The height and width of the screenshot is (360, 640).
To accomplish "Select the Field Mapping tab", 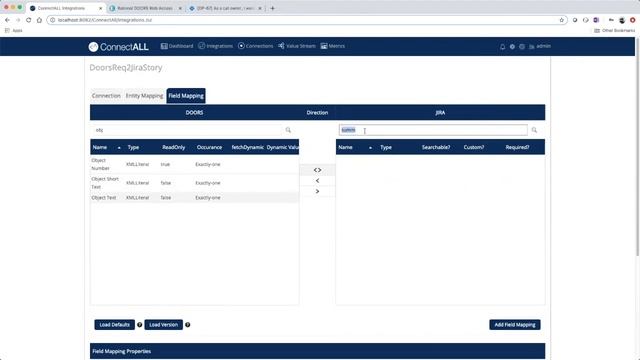I will (x=186, y=96).
